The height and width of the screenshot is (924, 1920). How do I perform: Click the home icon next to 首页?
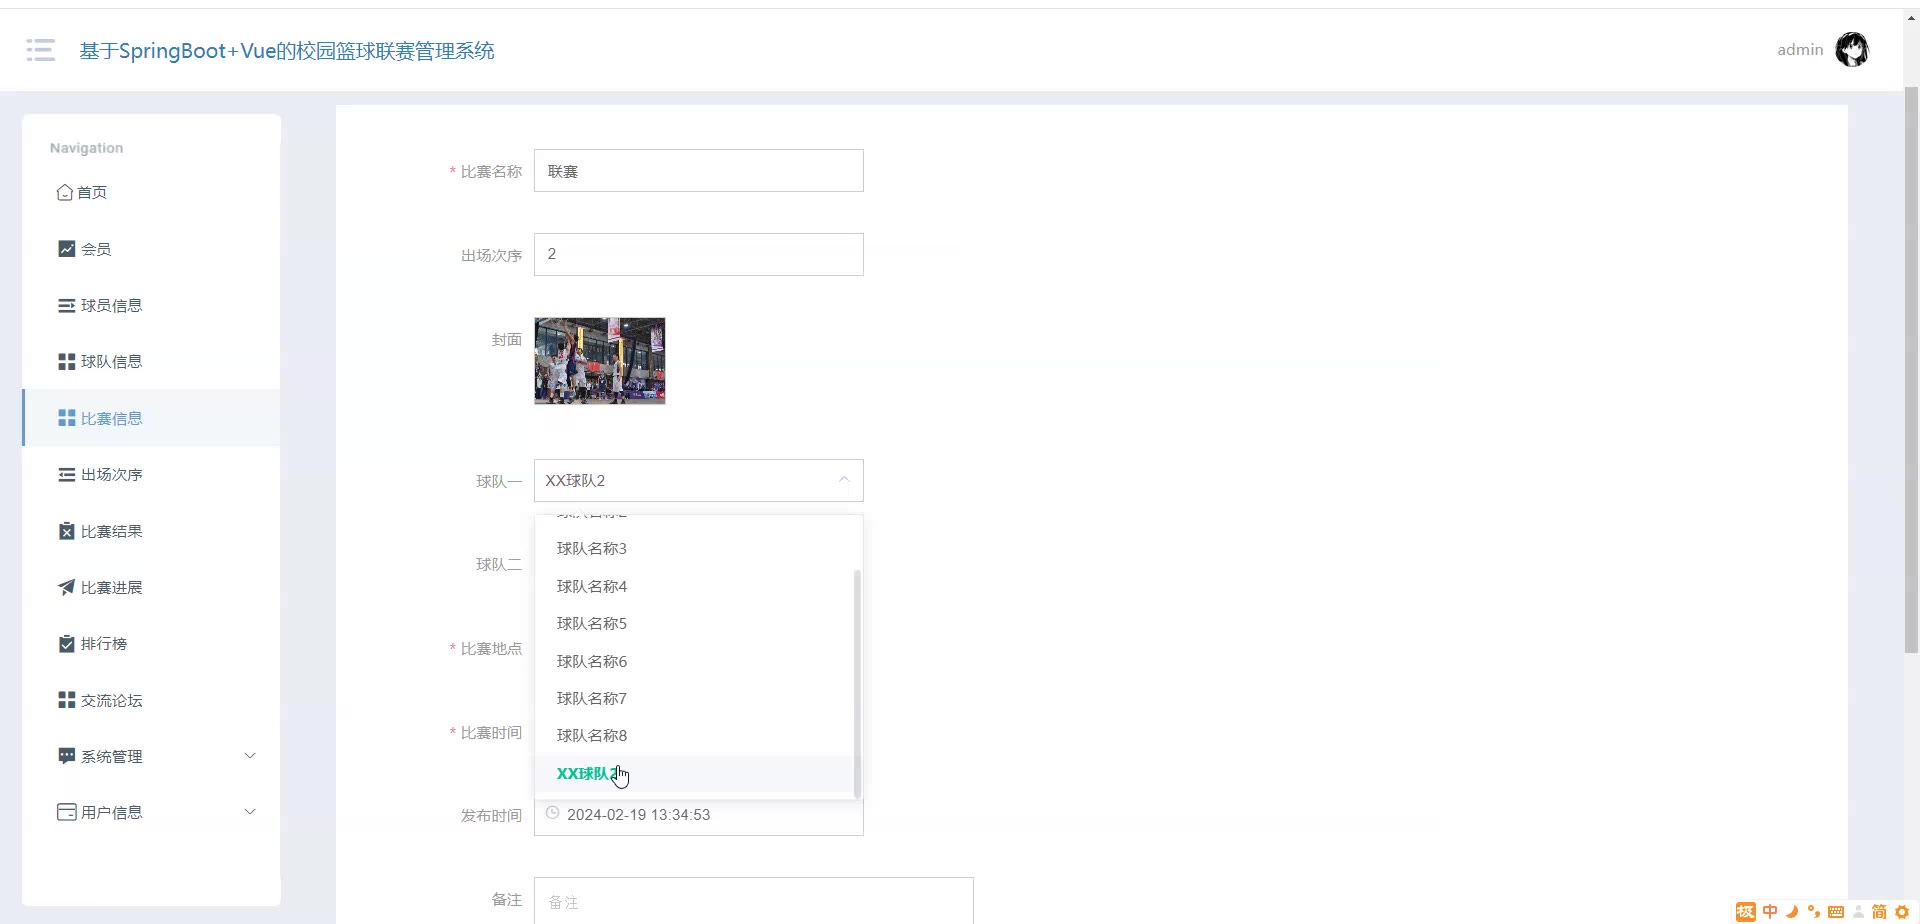coord(65,192)
